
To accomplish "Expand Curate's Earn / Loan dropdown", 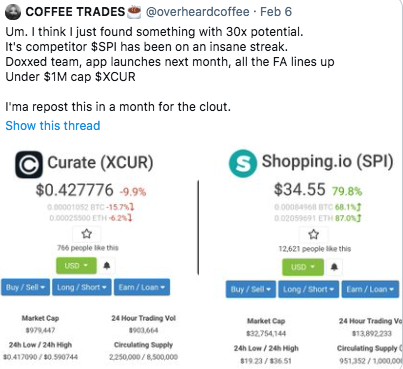I will coord(142,287).
